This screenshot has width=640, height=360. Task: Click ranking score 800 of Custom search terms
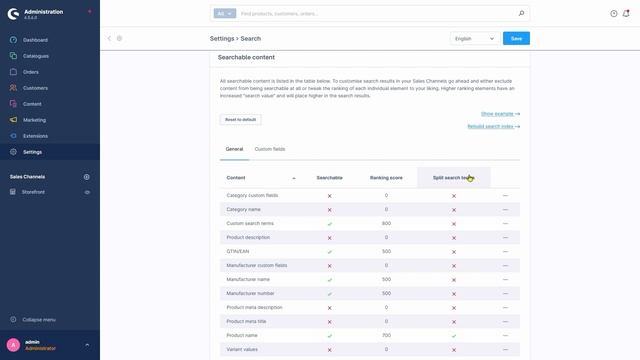[386, 223]
